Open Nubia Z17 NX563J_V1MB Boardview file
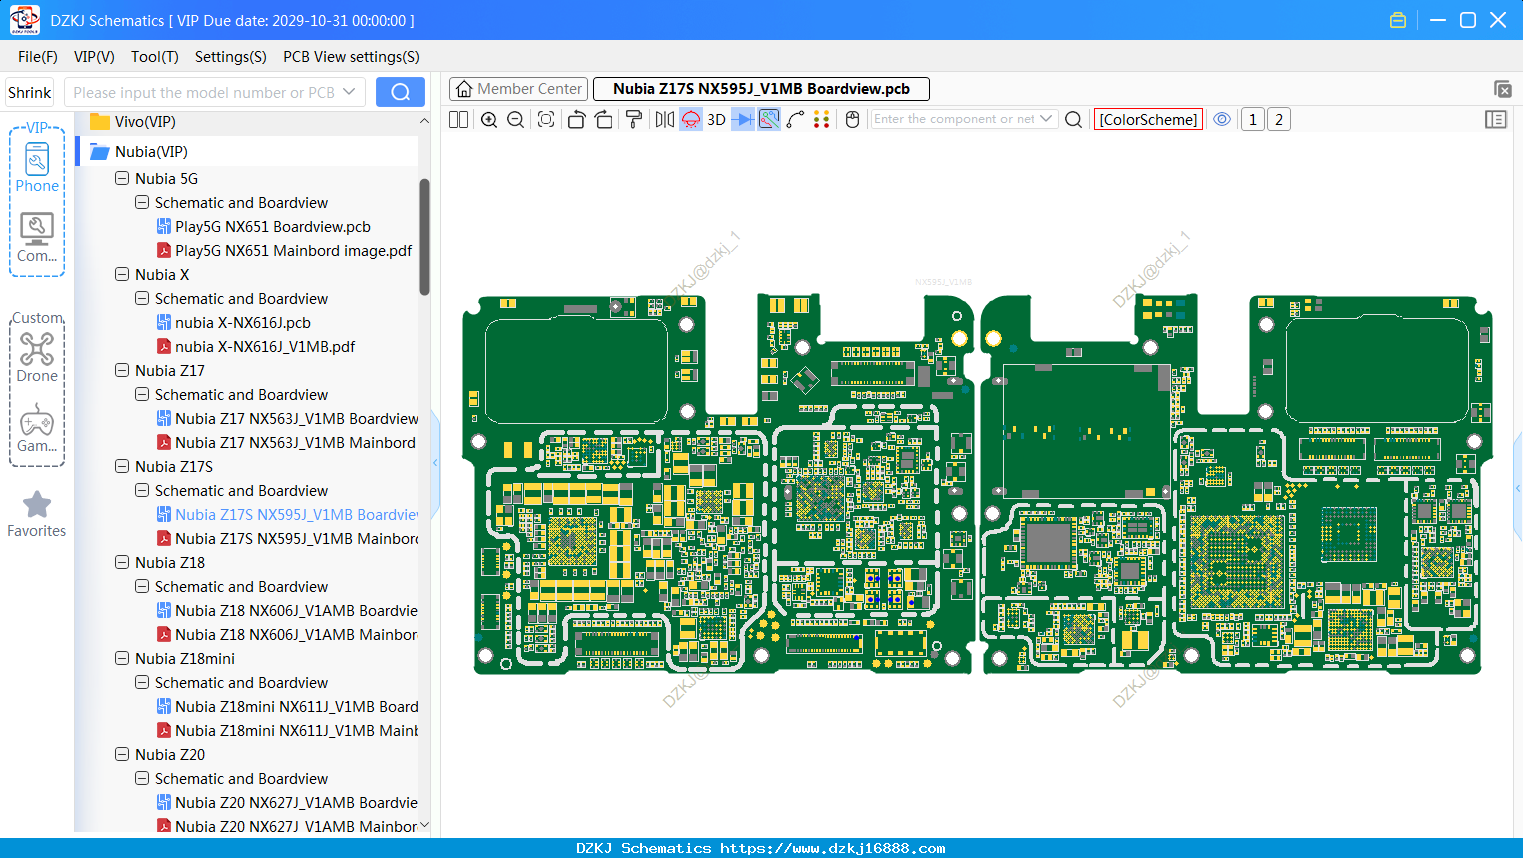The height and width of the screenshot is (858, 1523). tap(287, 419)
